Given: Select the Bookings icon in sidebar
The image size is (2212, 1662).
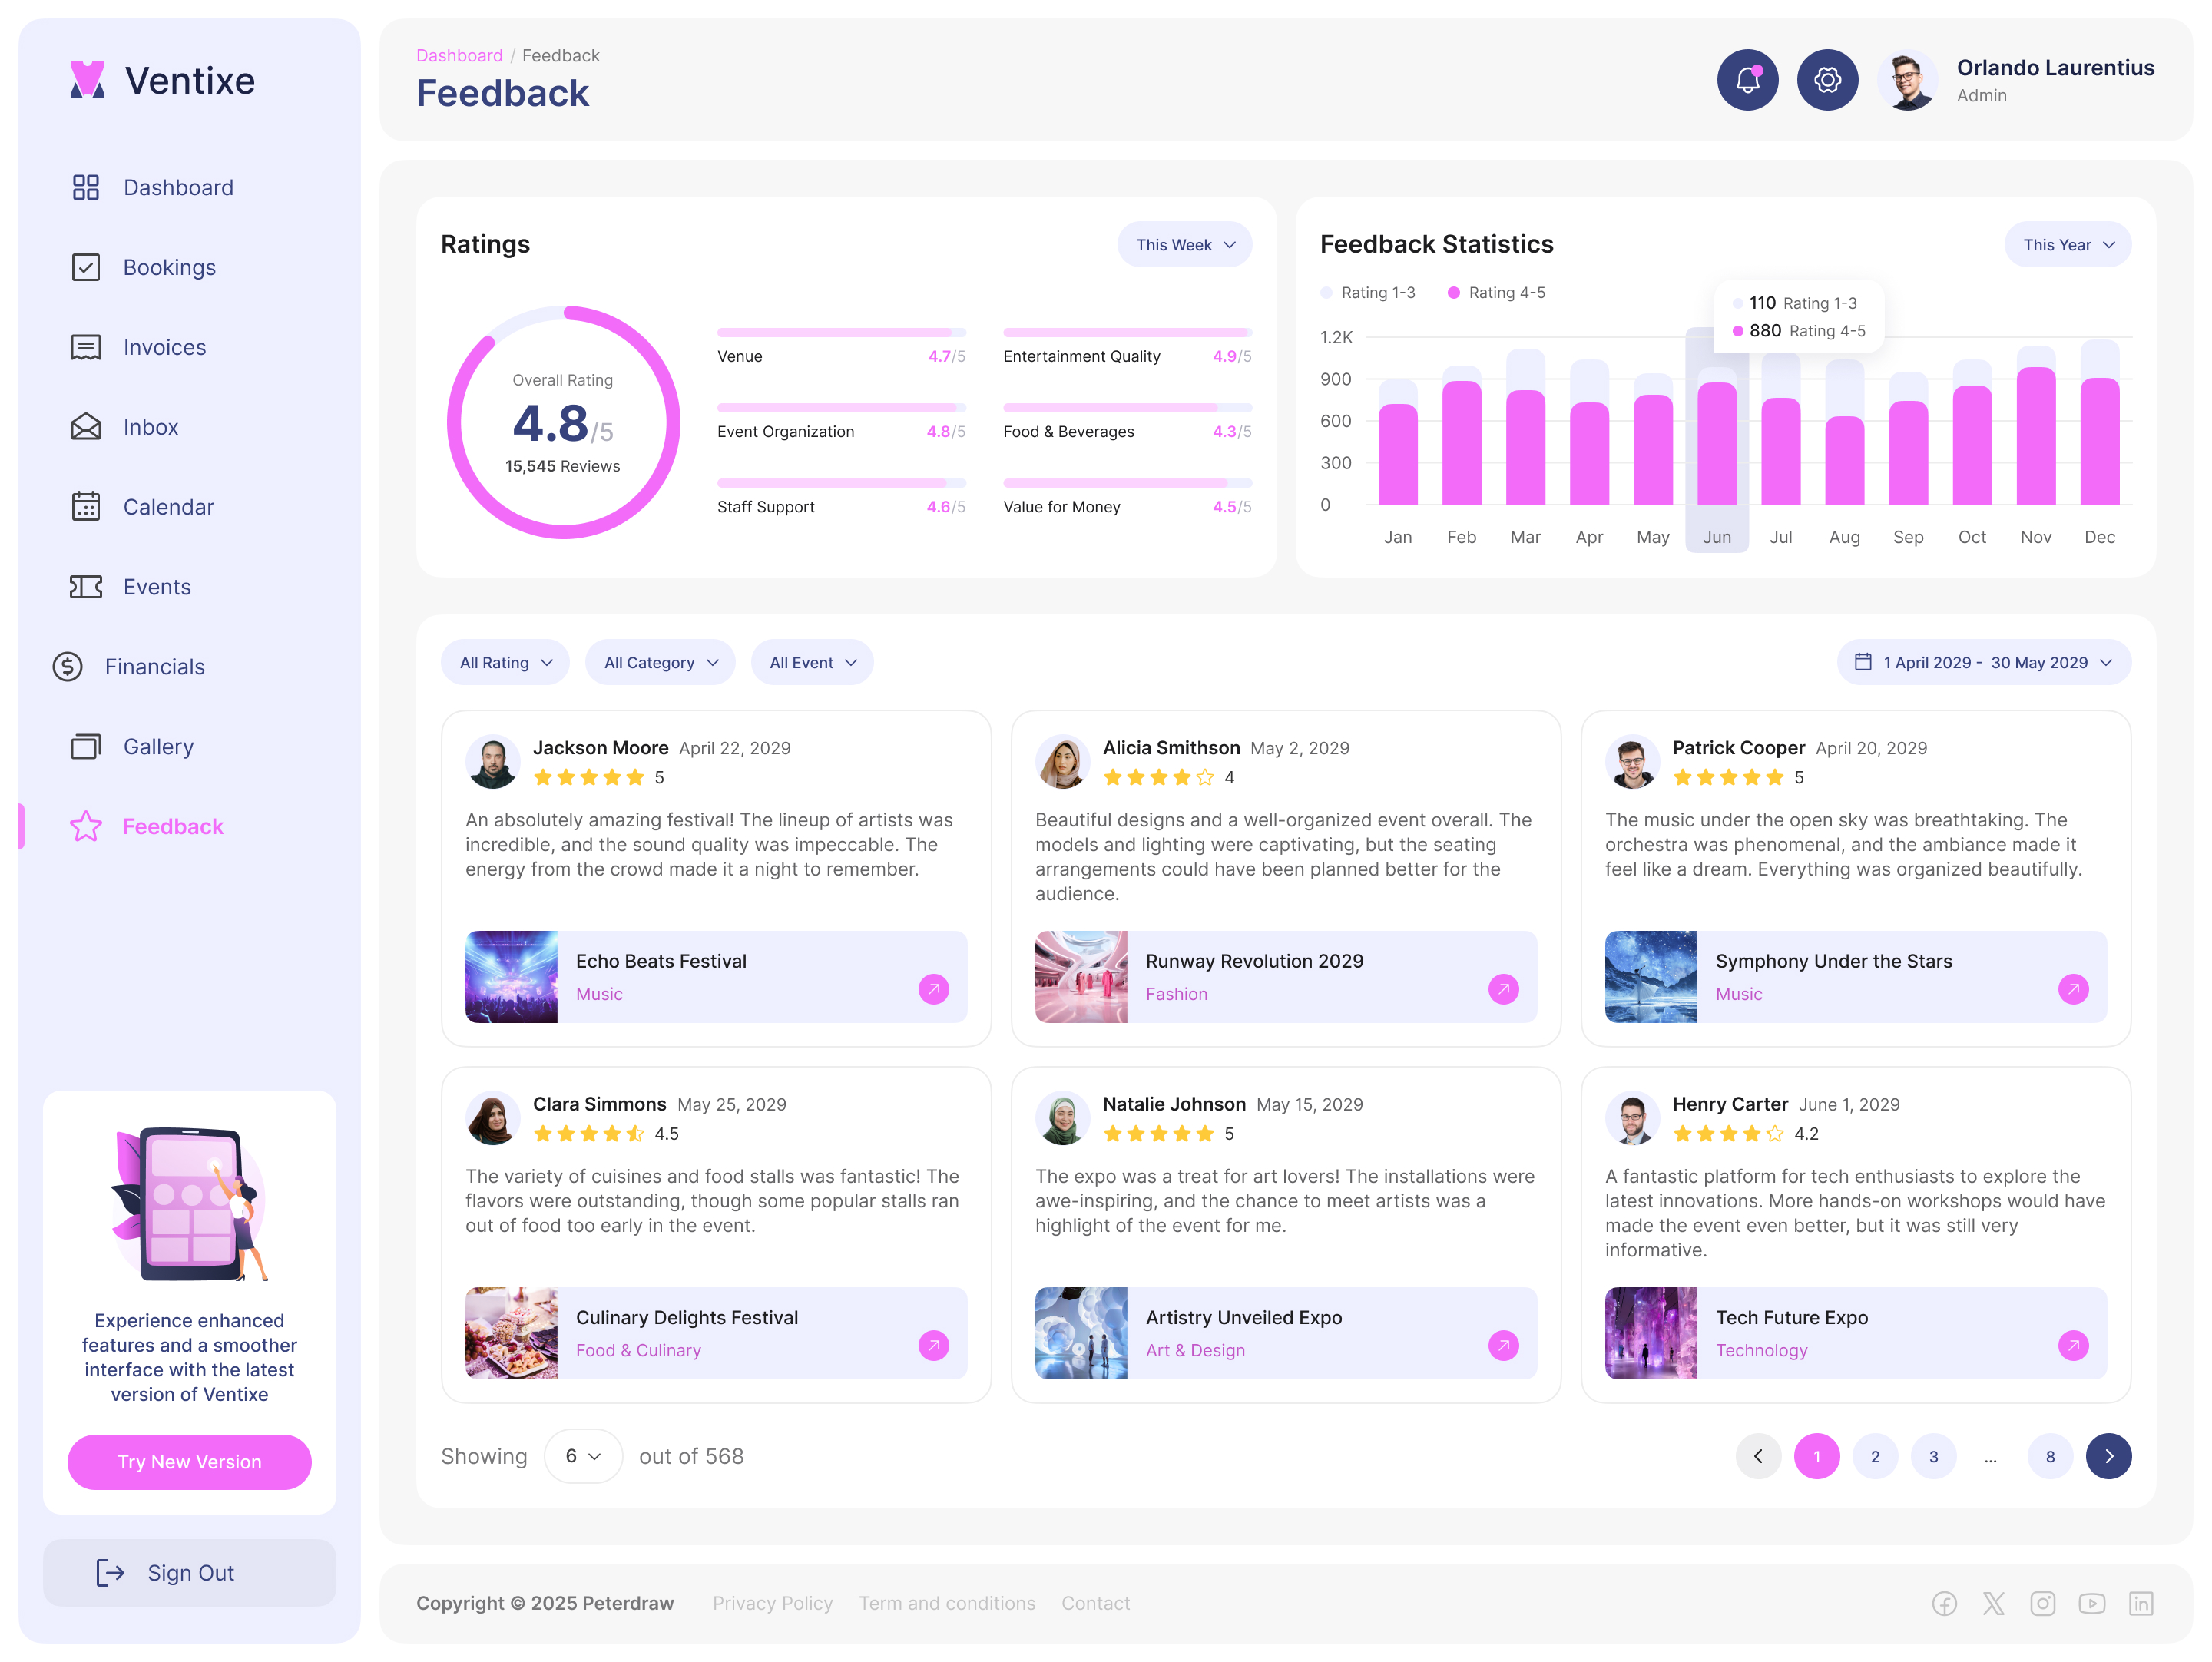Looking at the screenshot, I should coord(86,267).
